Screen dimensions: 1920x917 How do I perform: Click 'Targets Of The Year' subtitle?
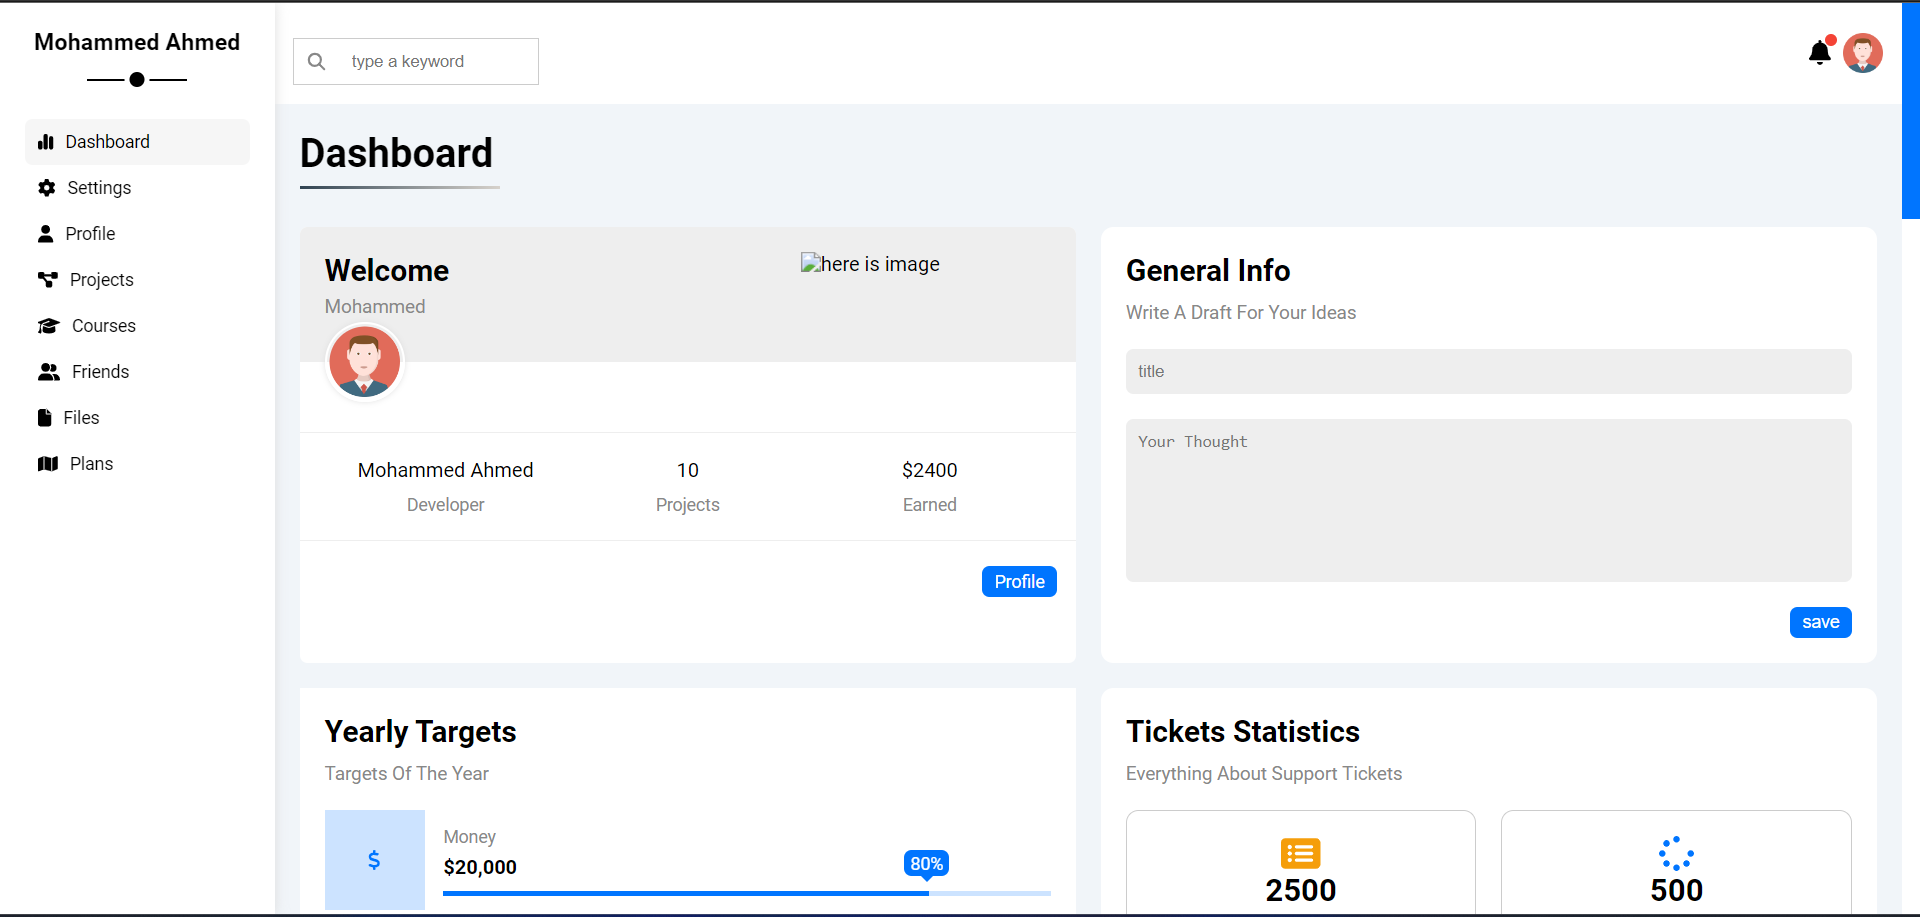406,774
